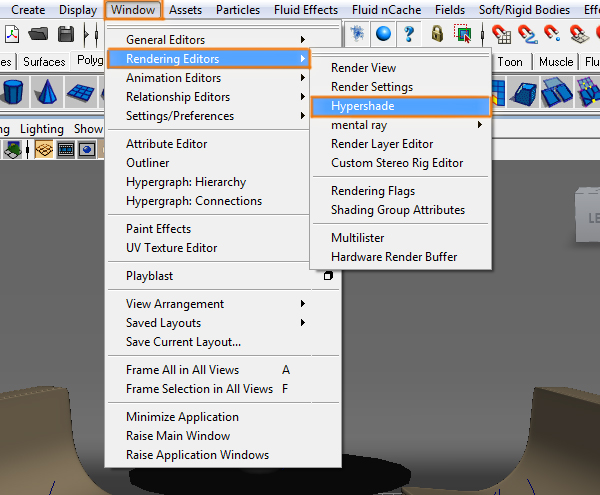Create a polygon plane from the shelf
This screenshot has width=600, height=495.
[x=80, y=92]
